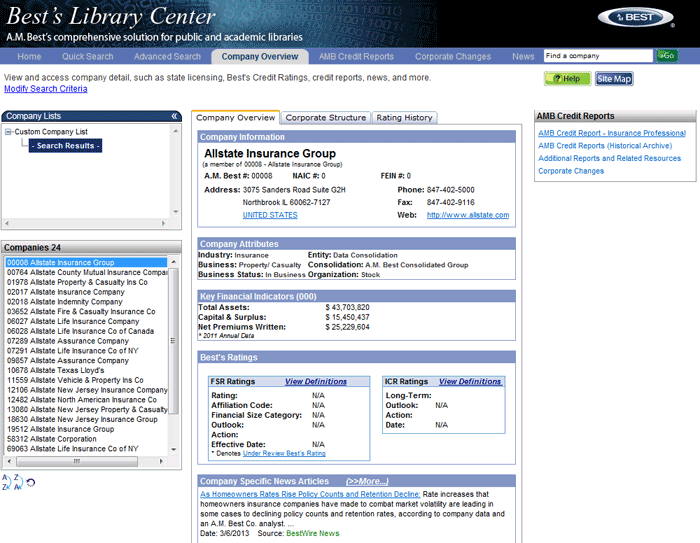The height and width of the screenshot is (543, 700).
Task: Go to the Home menu
Action: [x=29, y=56]
